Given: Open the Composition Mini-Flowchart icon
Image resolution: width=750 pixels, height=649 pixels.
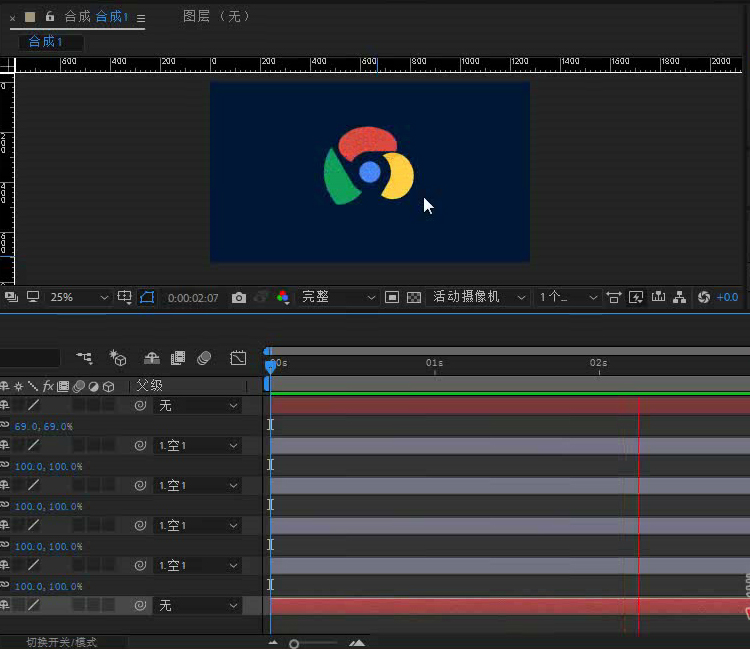Looking at the screenshot, I should (84, 358).
